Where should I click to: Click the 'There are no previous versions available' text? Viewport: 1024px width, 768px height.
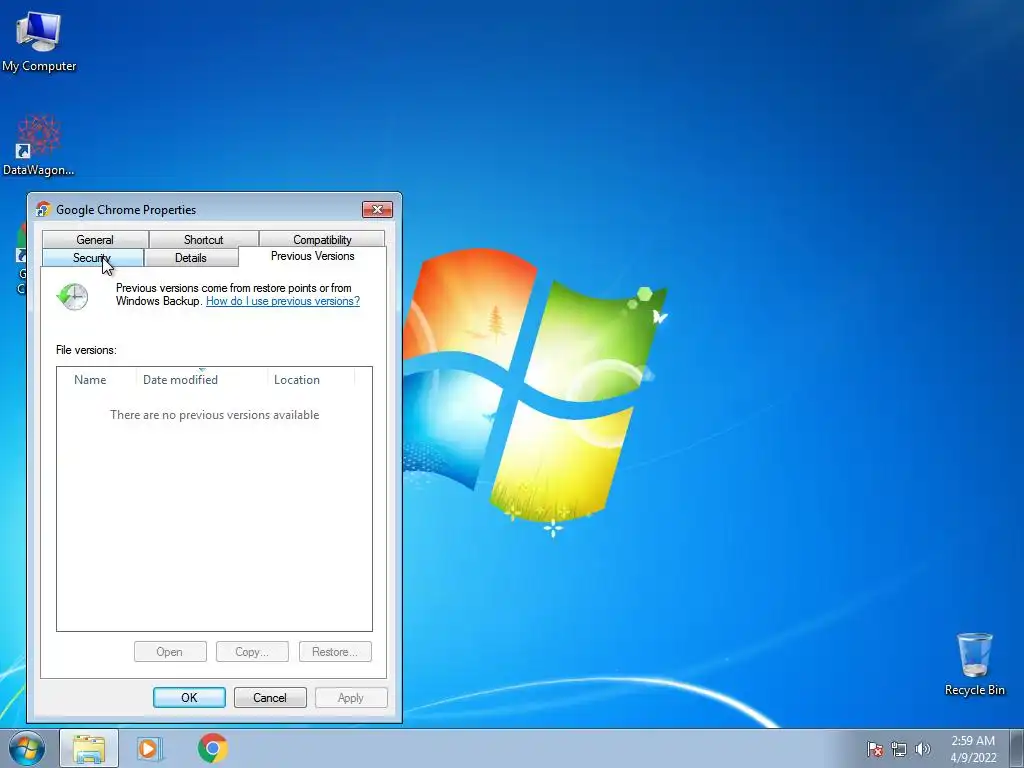coord(214,415)
